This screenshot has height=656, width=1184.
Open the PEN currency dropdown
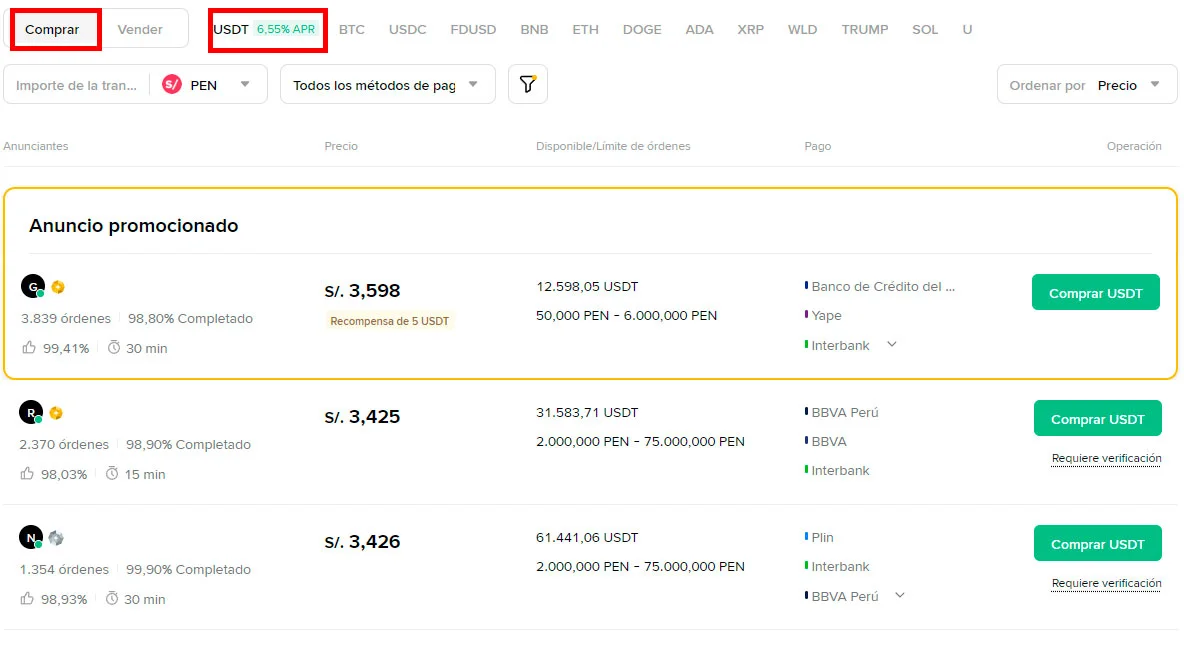click(x=208, y=85)
